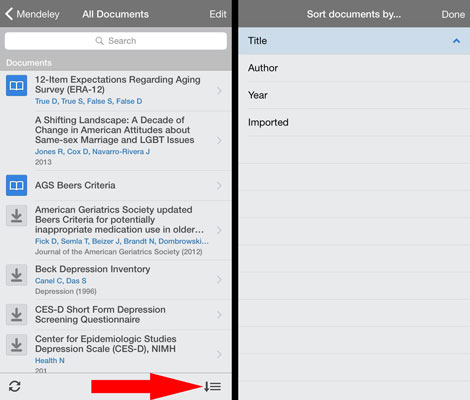
Task: Sort documents by Year
Action: coord(354,95)
